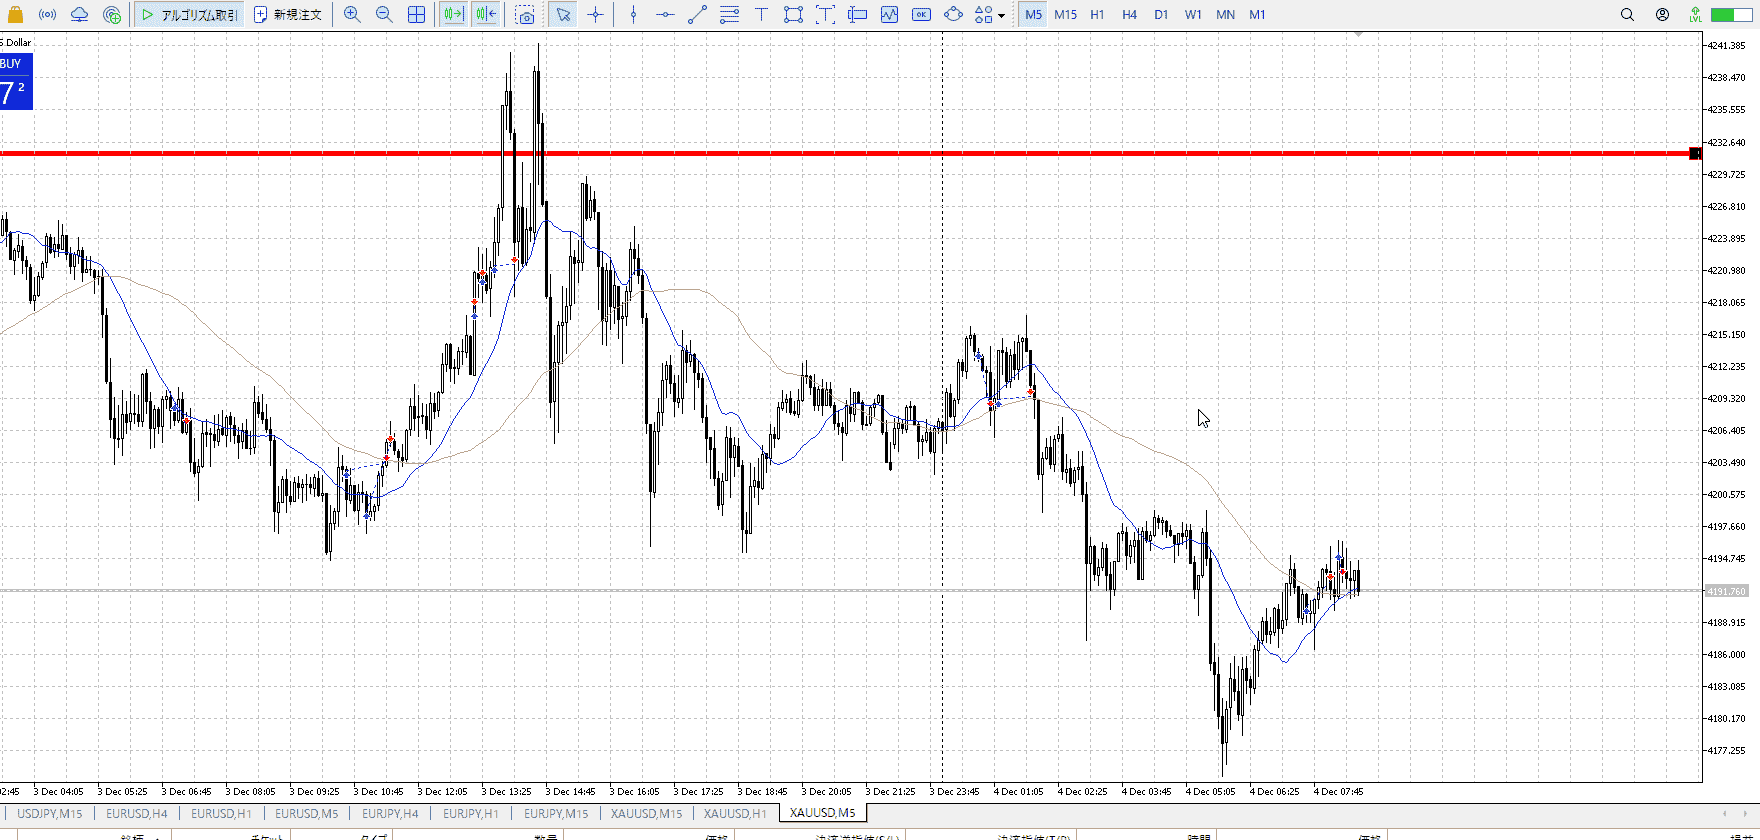Screen dimensions: 1760x840
Task: Toggle アルゴリズム取引 algorithmic trading
Action: click(x=190, y=15)
